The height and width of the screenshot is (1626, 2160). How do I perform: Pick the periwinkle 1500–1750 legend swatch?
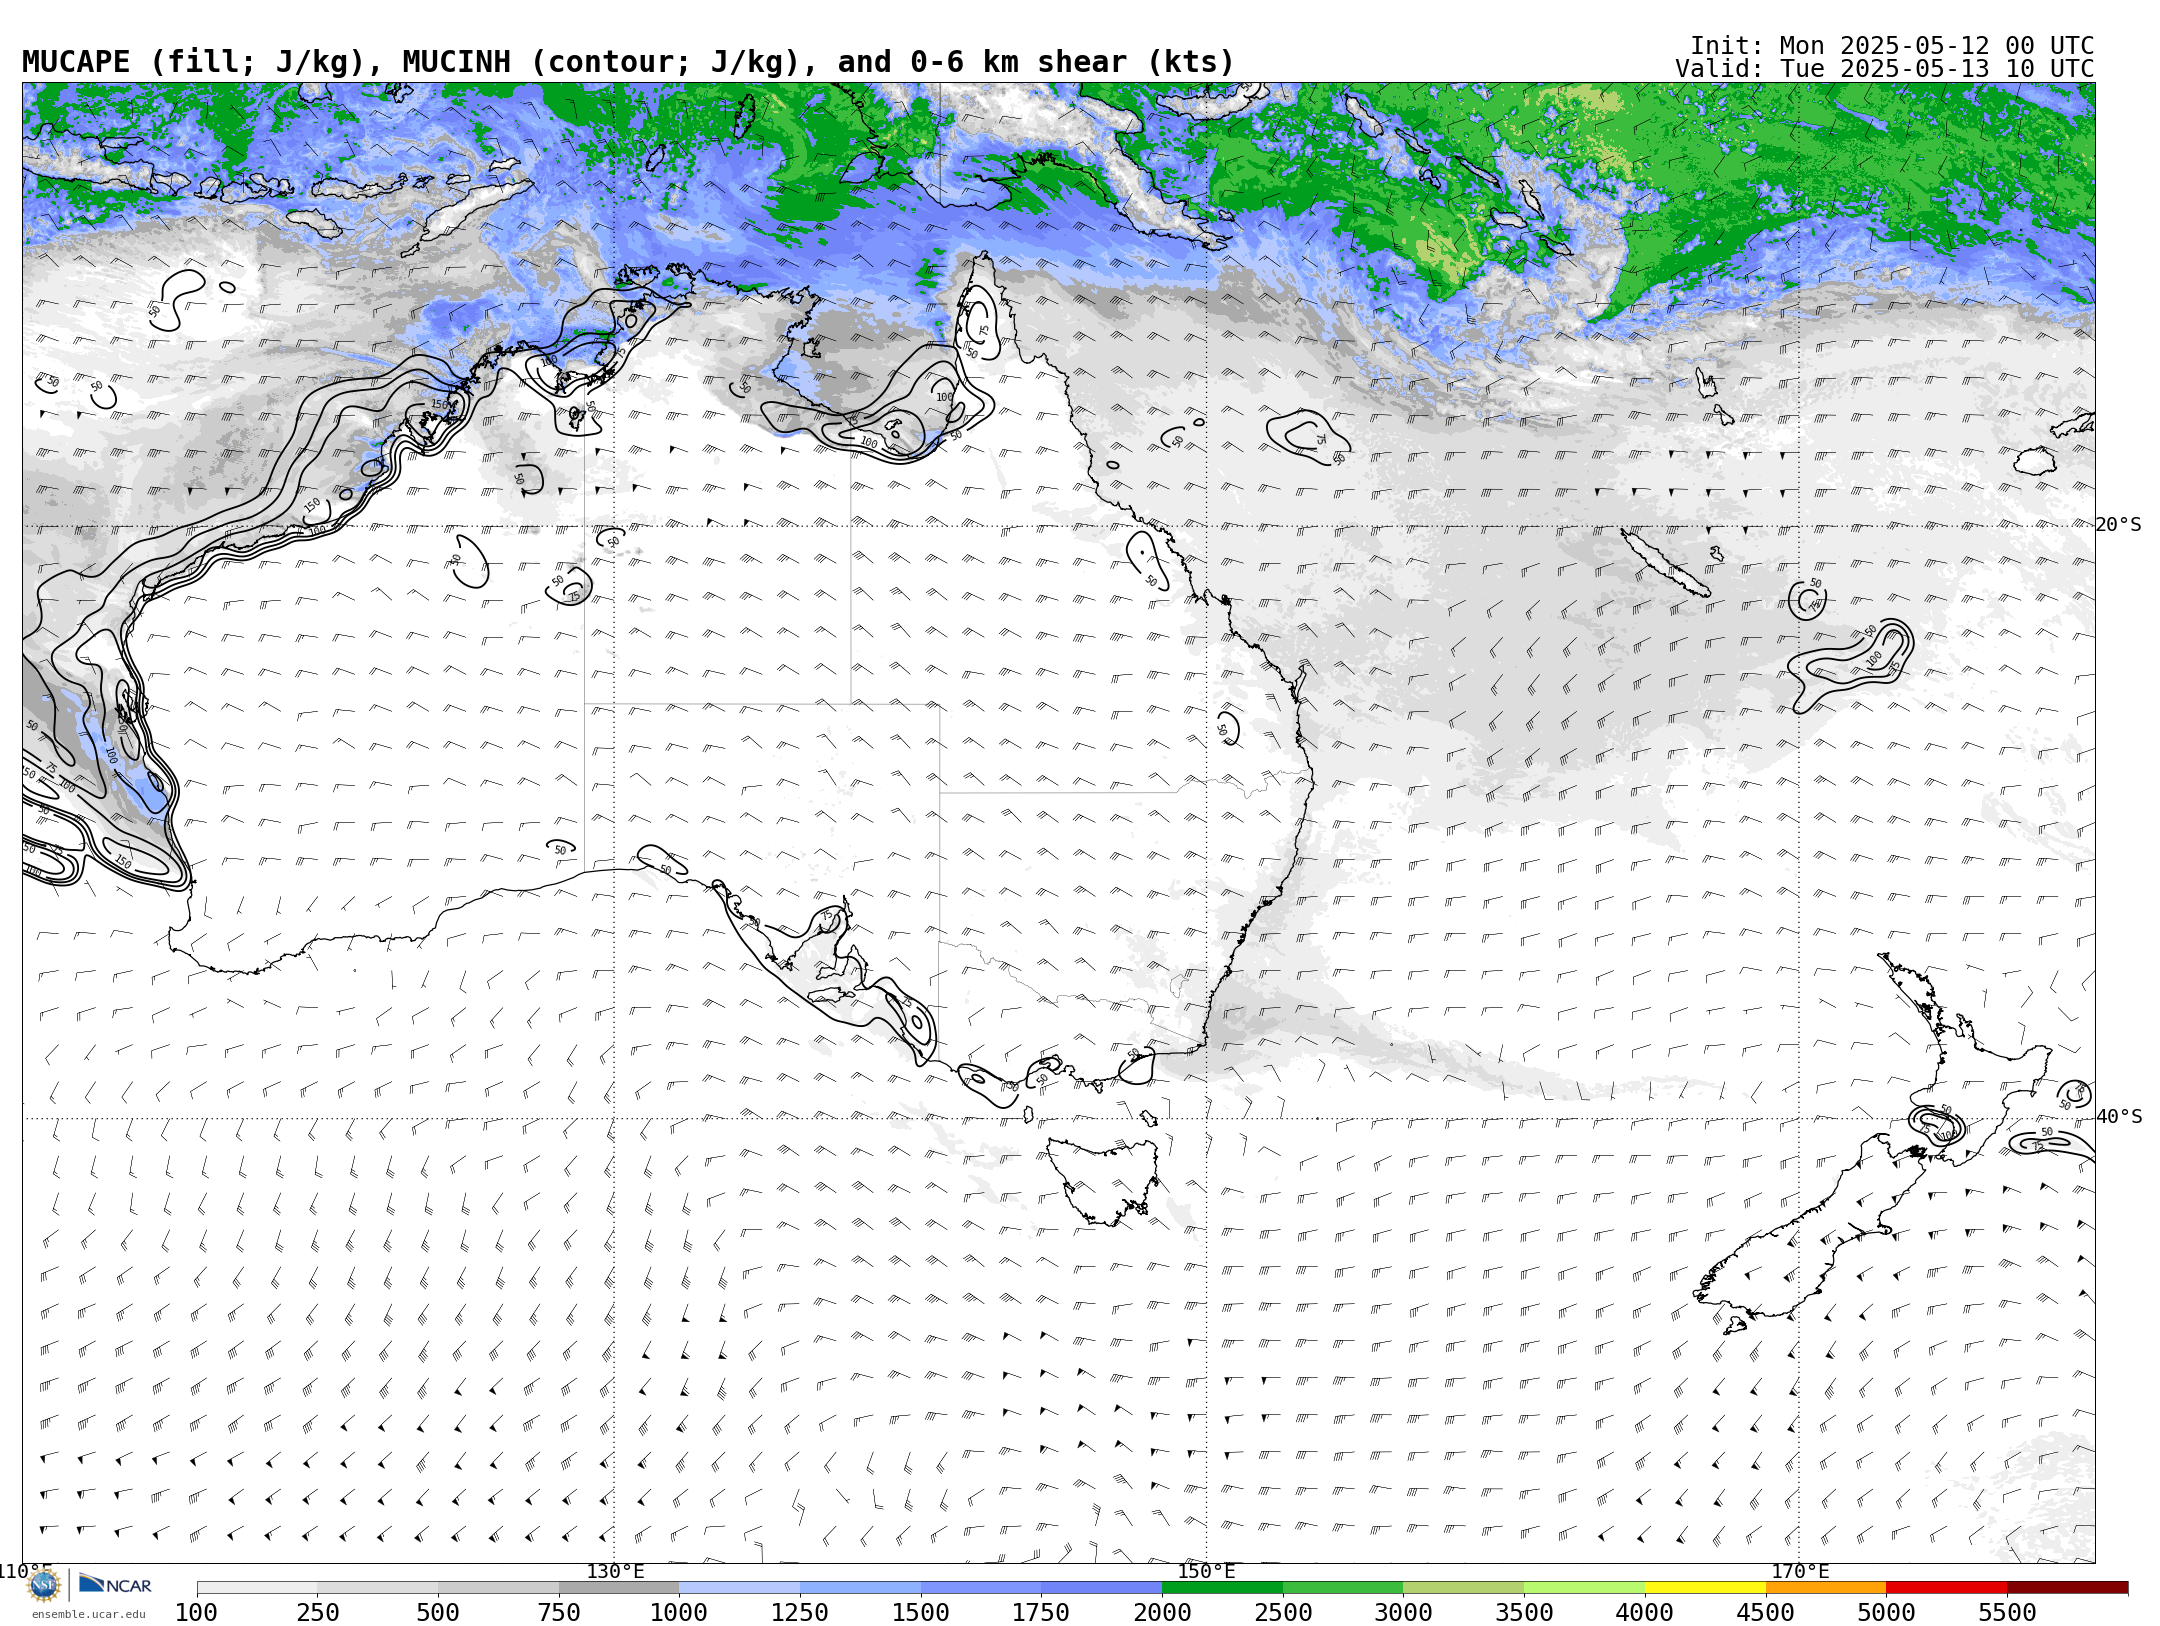[981, 1588]
